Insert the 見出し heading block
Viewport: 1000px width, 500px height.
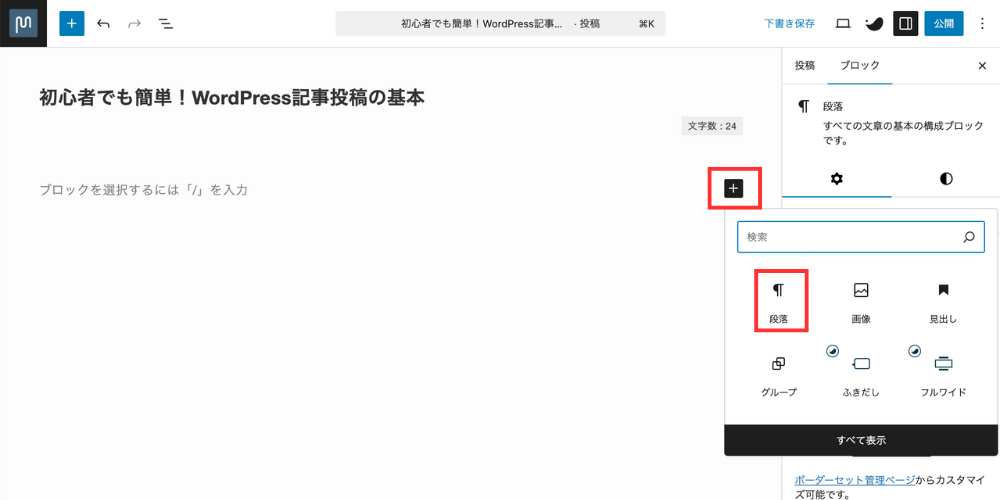click(x=943, y=301)
